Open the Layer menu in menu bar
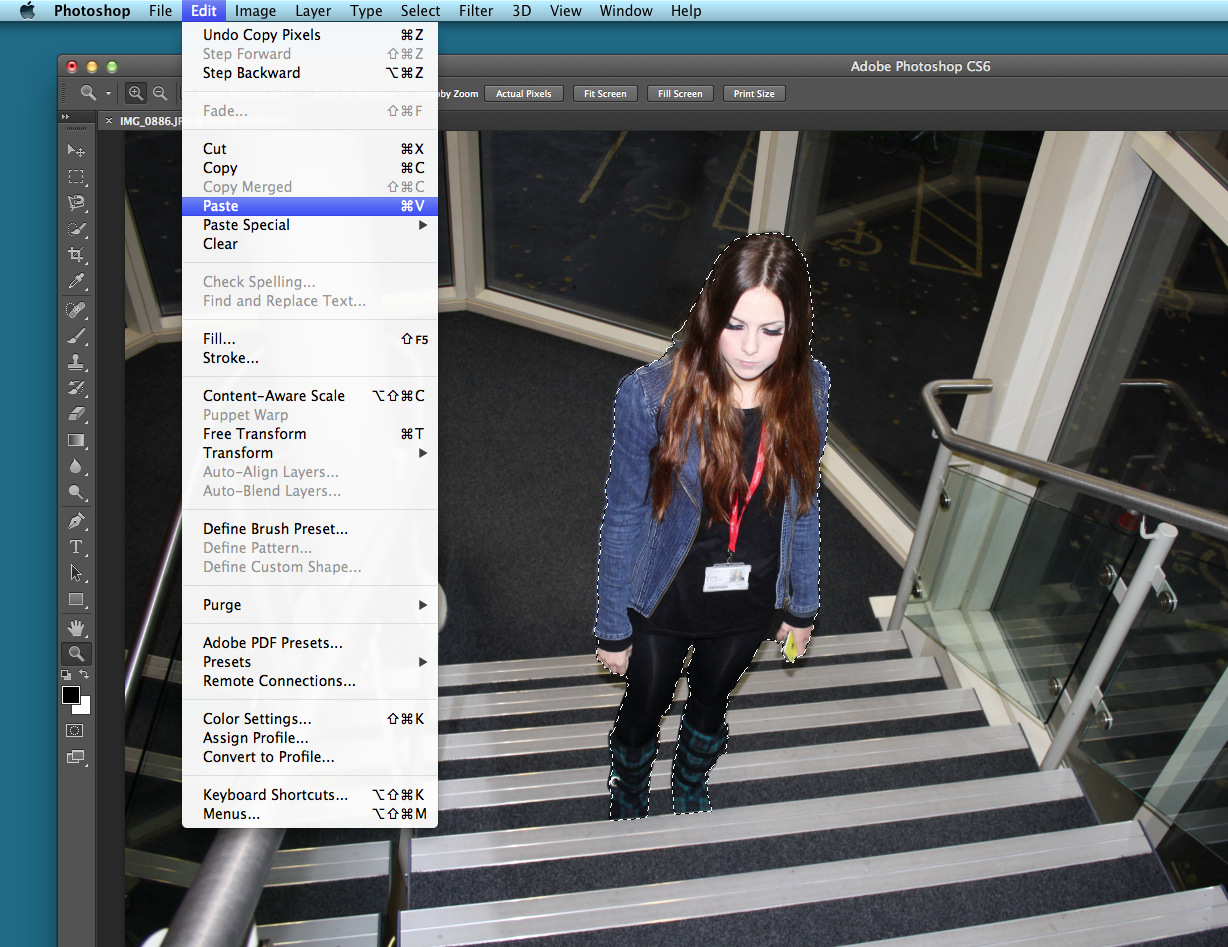Image resolution: width=1228 pixels, height=947 pixels. 313,11
